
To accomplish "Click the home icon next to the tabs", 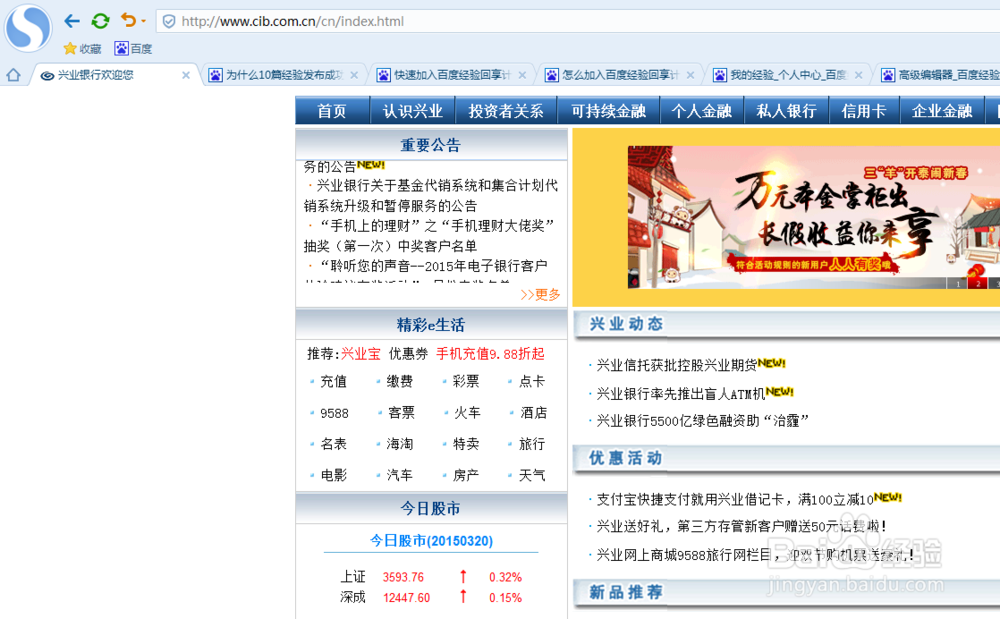I will (13, 75).
